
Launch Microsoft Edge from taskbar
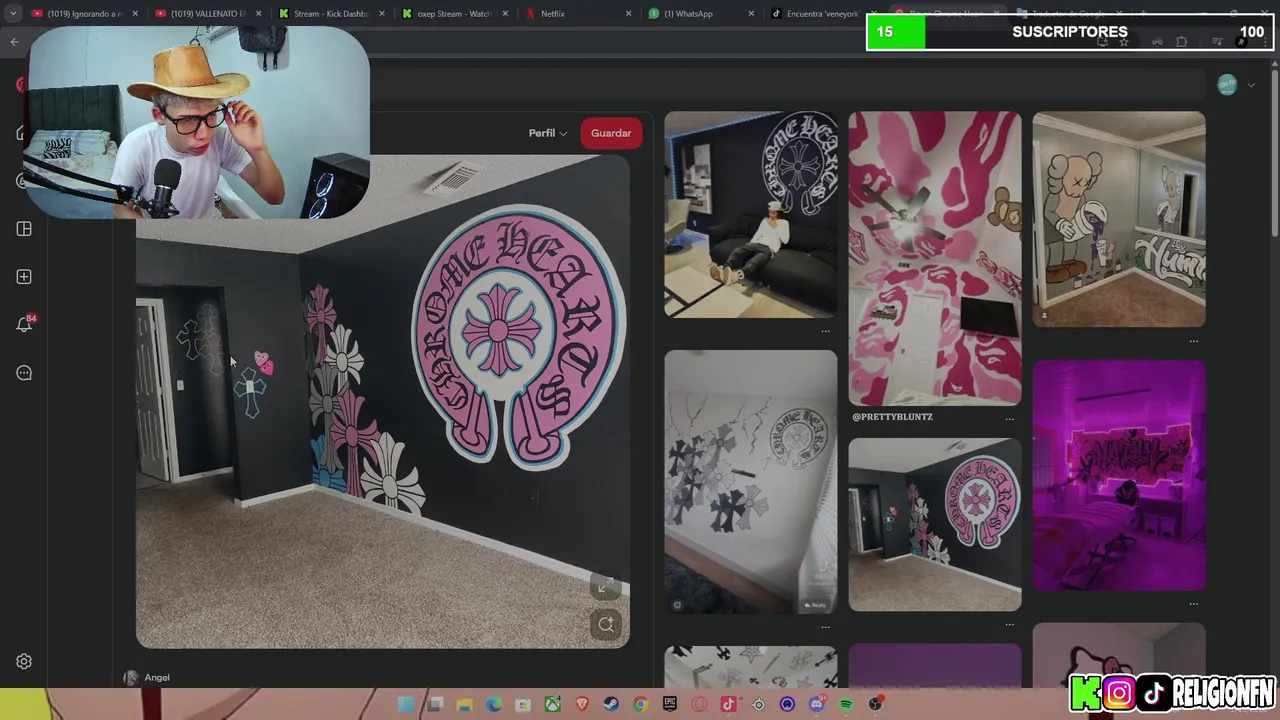[x=494, y=704]
